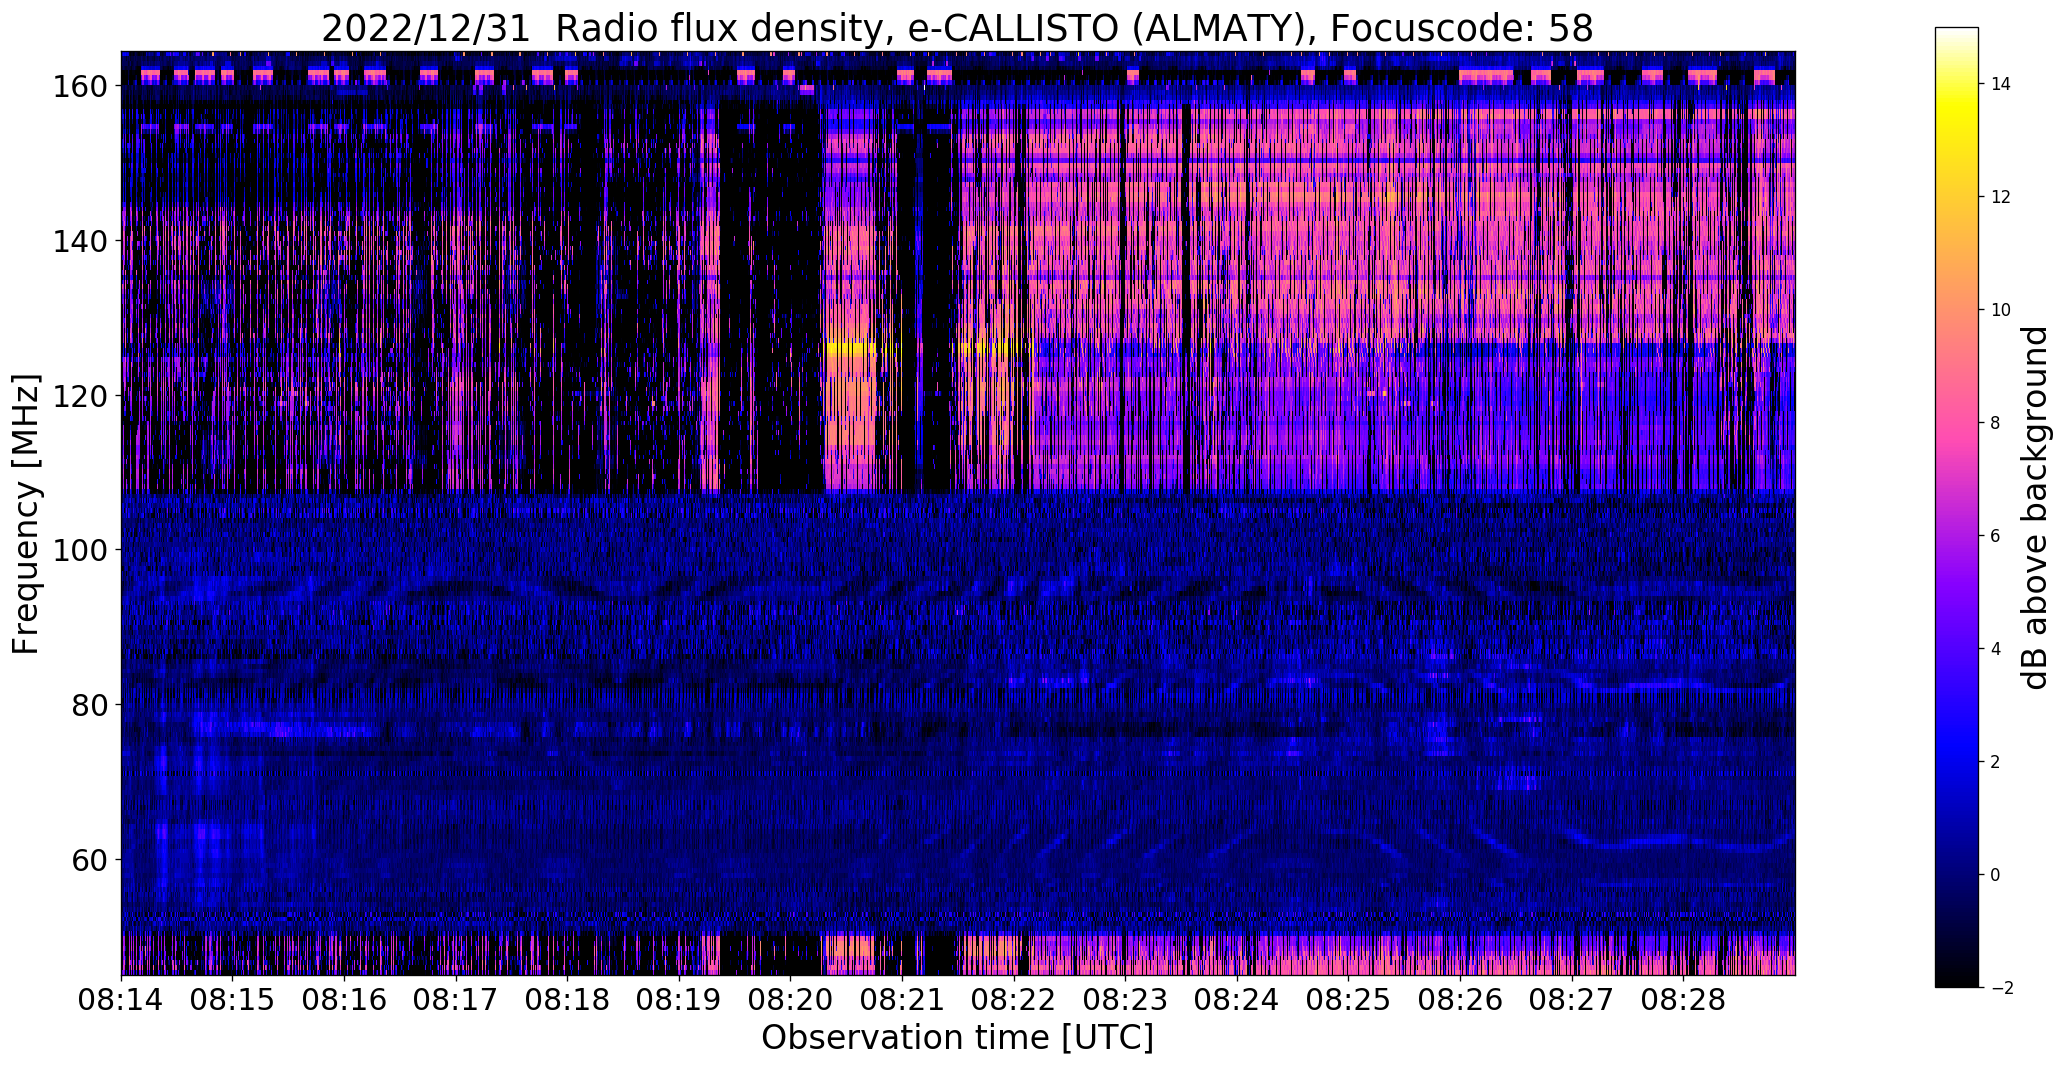
Task: Click the 08:23 time tick label
Action: (x=1125, y=999)
